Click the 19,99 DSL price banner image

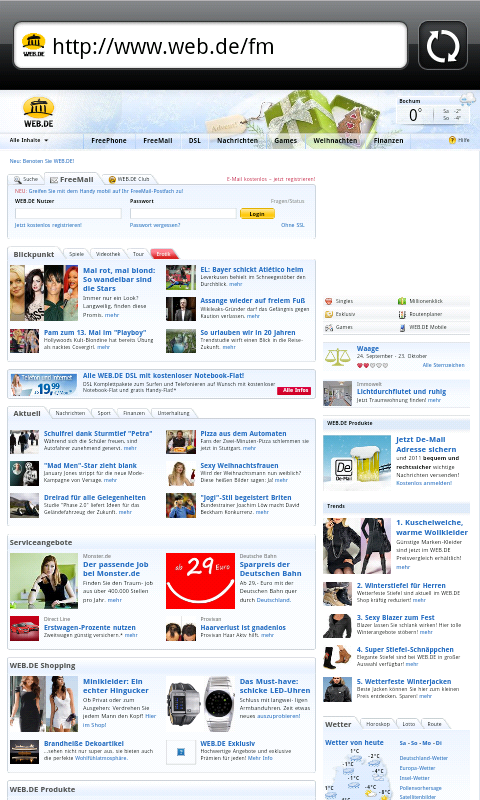(44, 385)
